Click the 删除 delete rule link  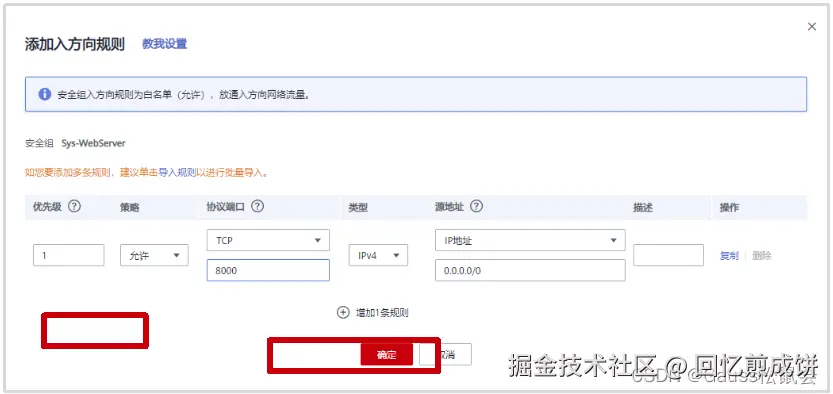(x=762, y=256)
